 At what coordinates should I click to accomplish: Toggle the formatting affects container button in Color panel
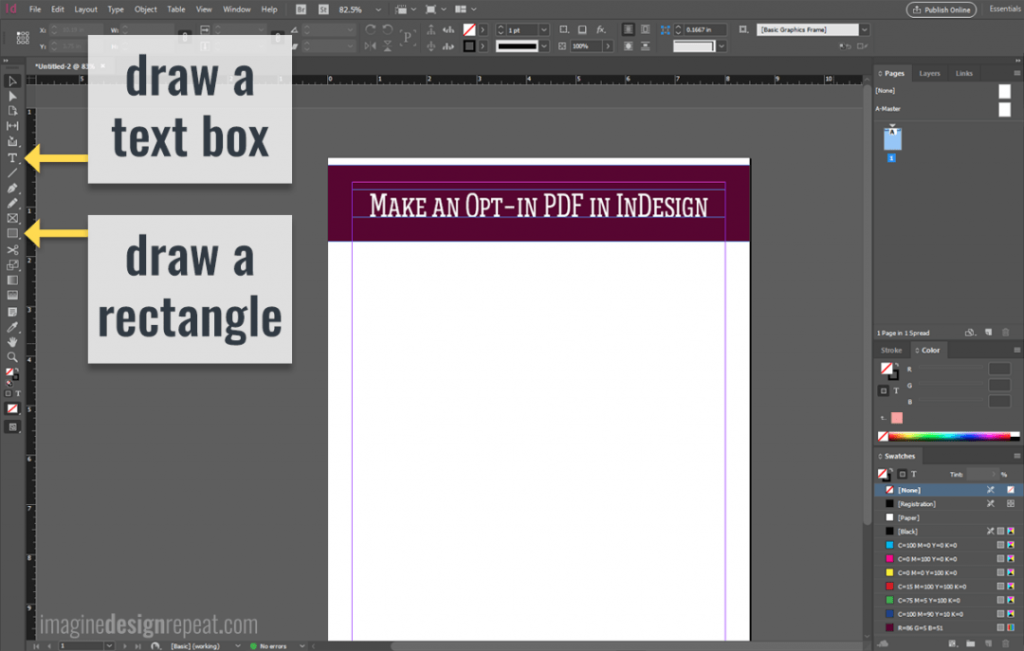[884, 391]
